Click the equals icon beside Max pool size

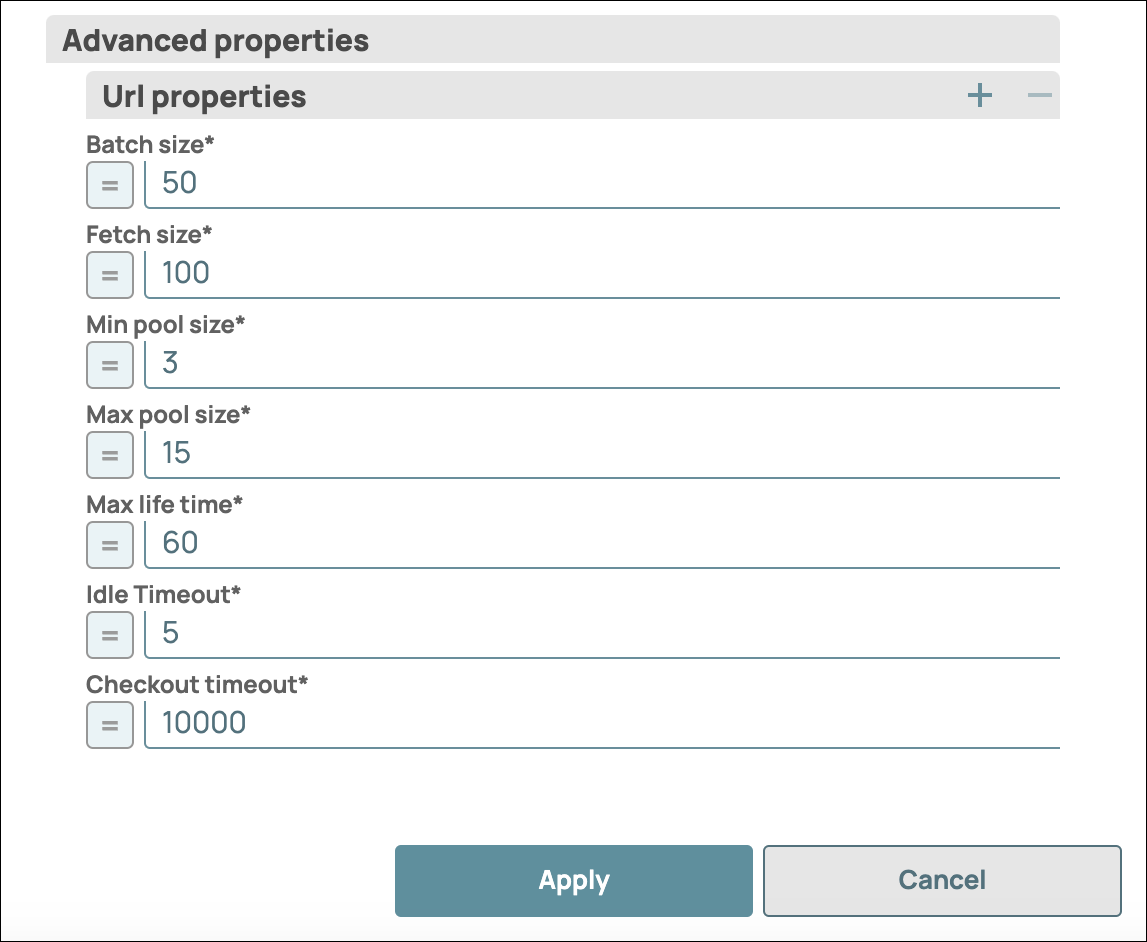[109, 455]
